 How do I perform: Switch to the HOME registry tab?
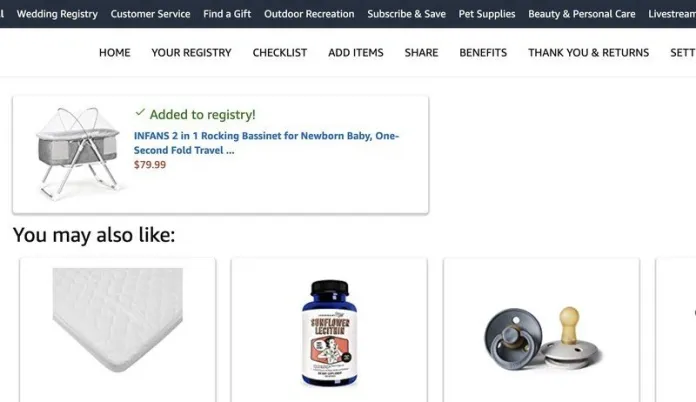click(x=115, y=52)
